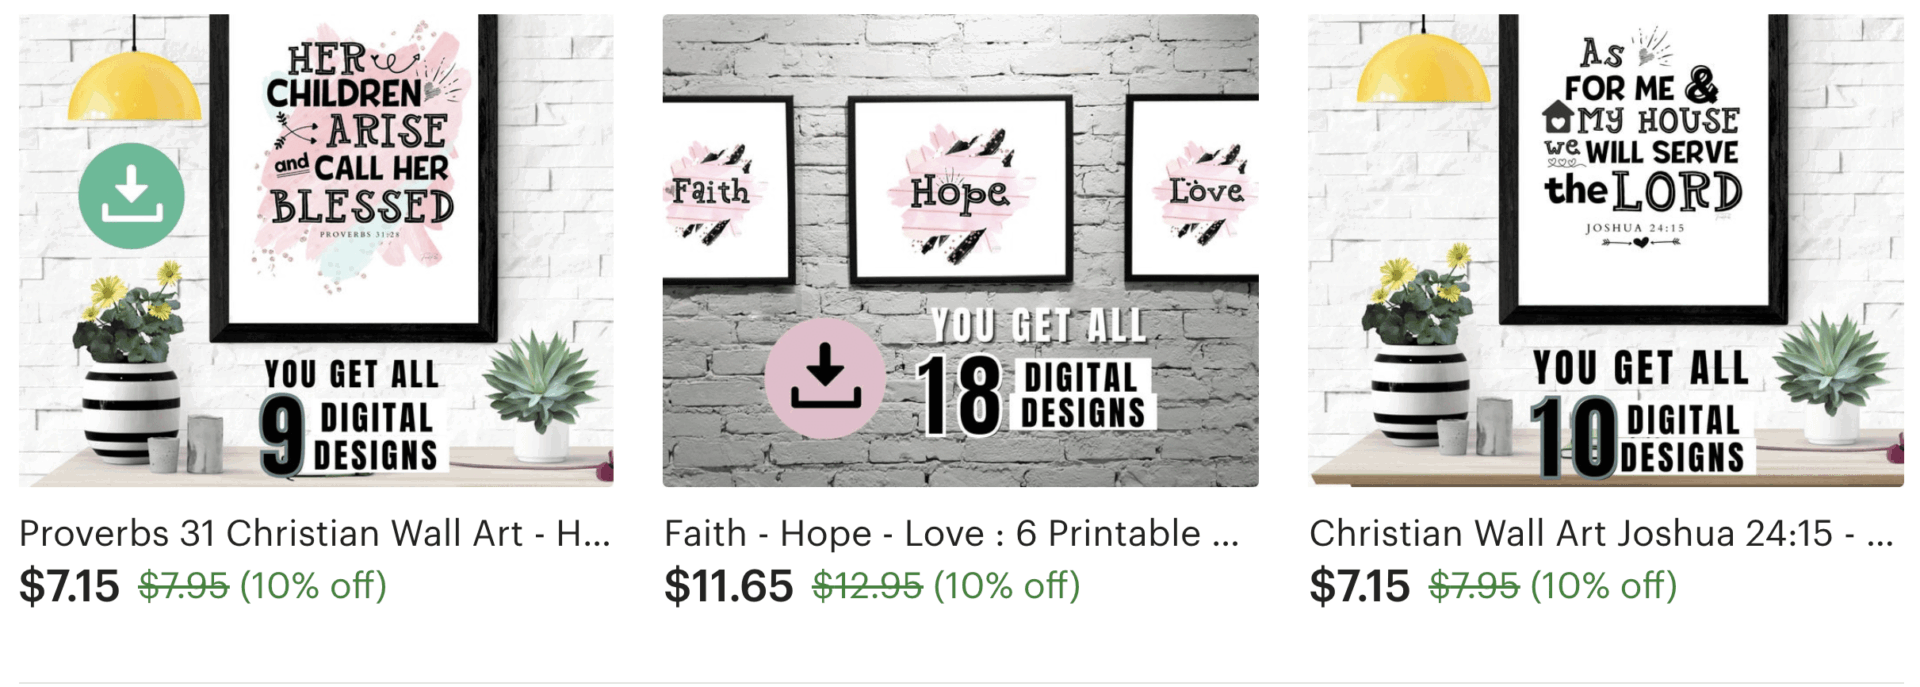Open the Joshua 24:15 wall art thumbnail
The height and width of the screenshot is (687, 1920).
[x=1606, y=250]
